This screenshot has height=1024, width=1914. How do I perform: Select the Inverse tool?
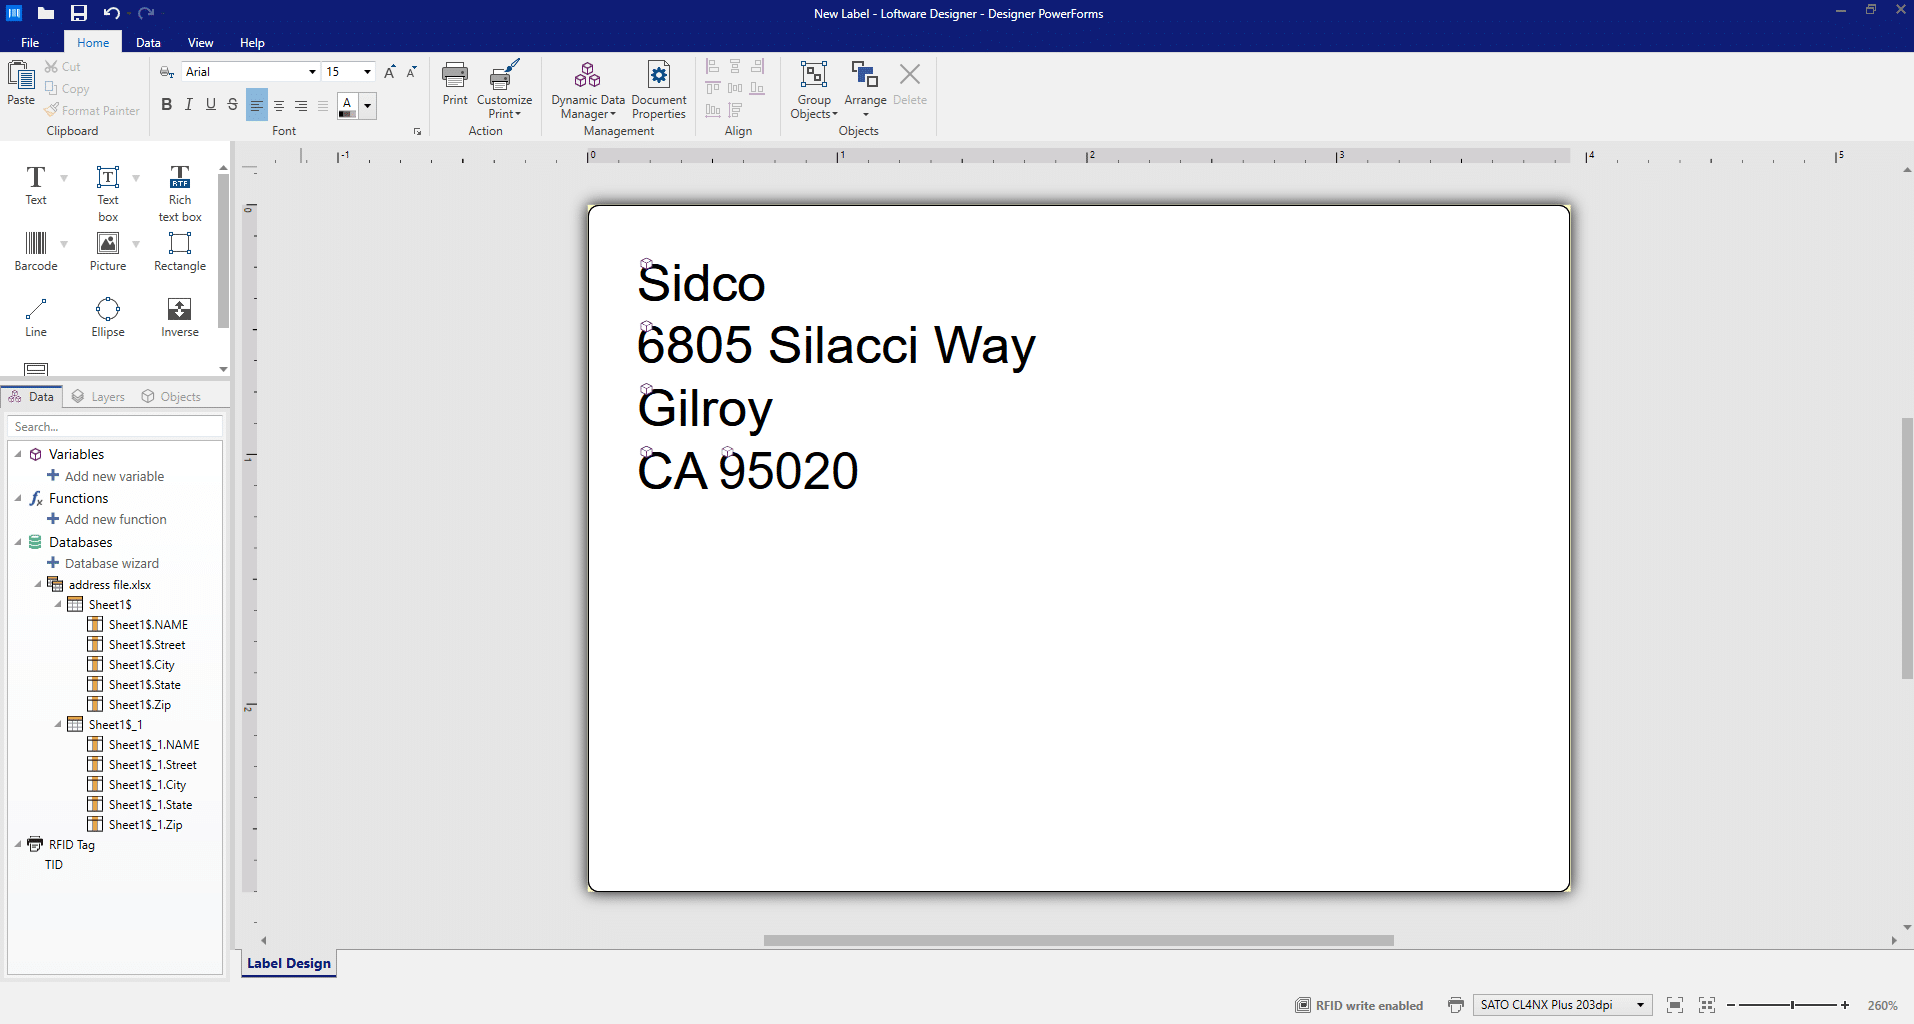click(179, 315)
